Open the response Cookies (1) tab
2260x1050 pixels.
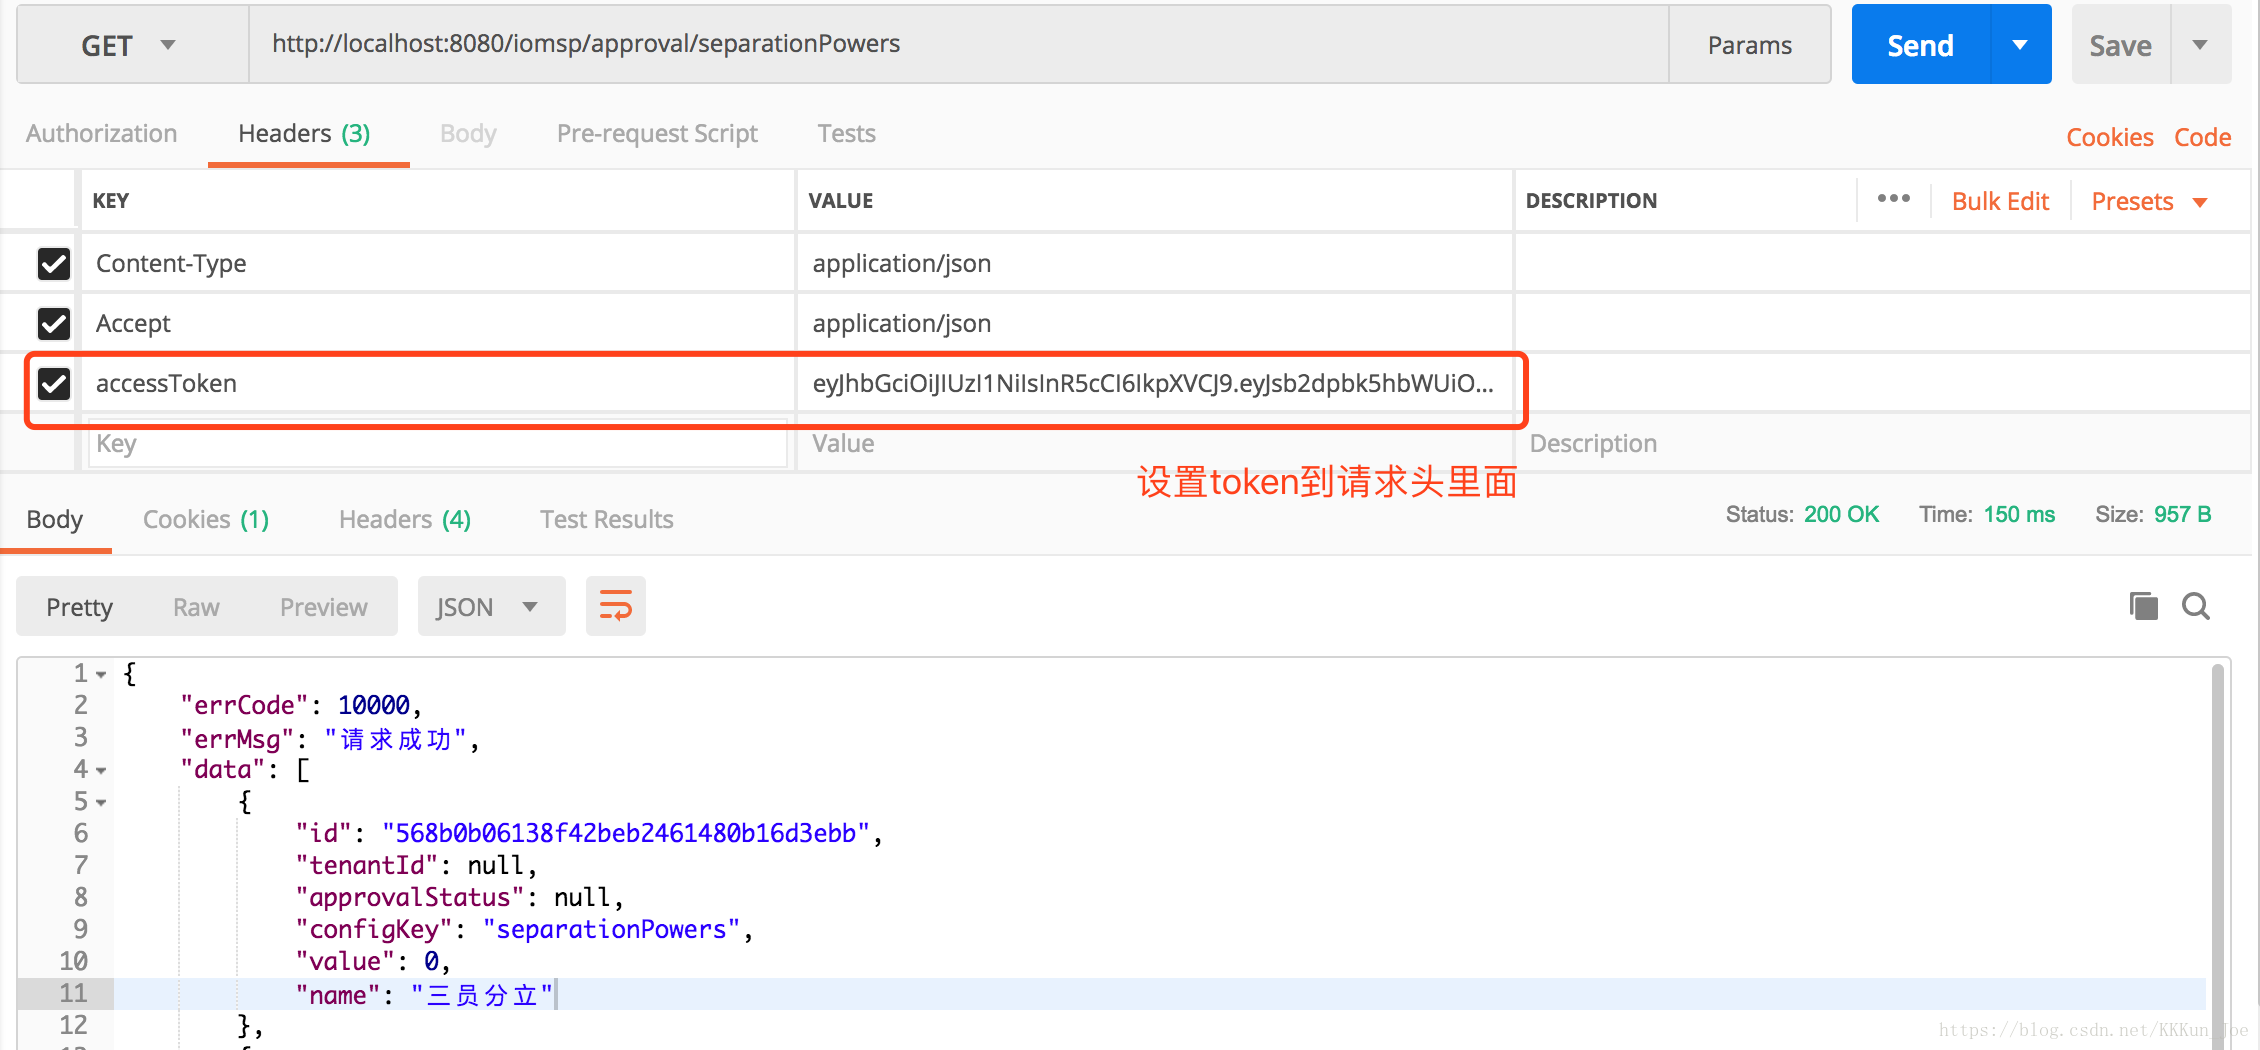[x=206, y=519]
